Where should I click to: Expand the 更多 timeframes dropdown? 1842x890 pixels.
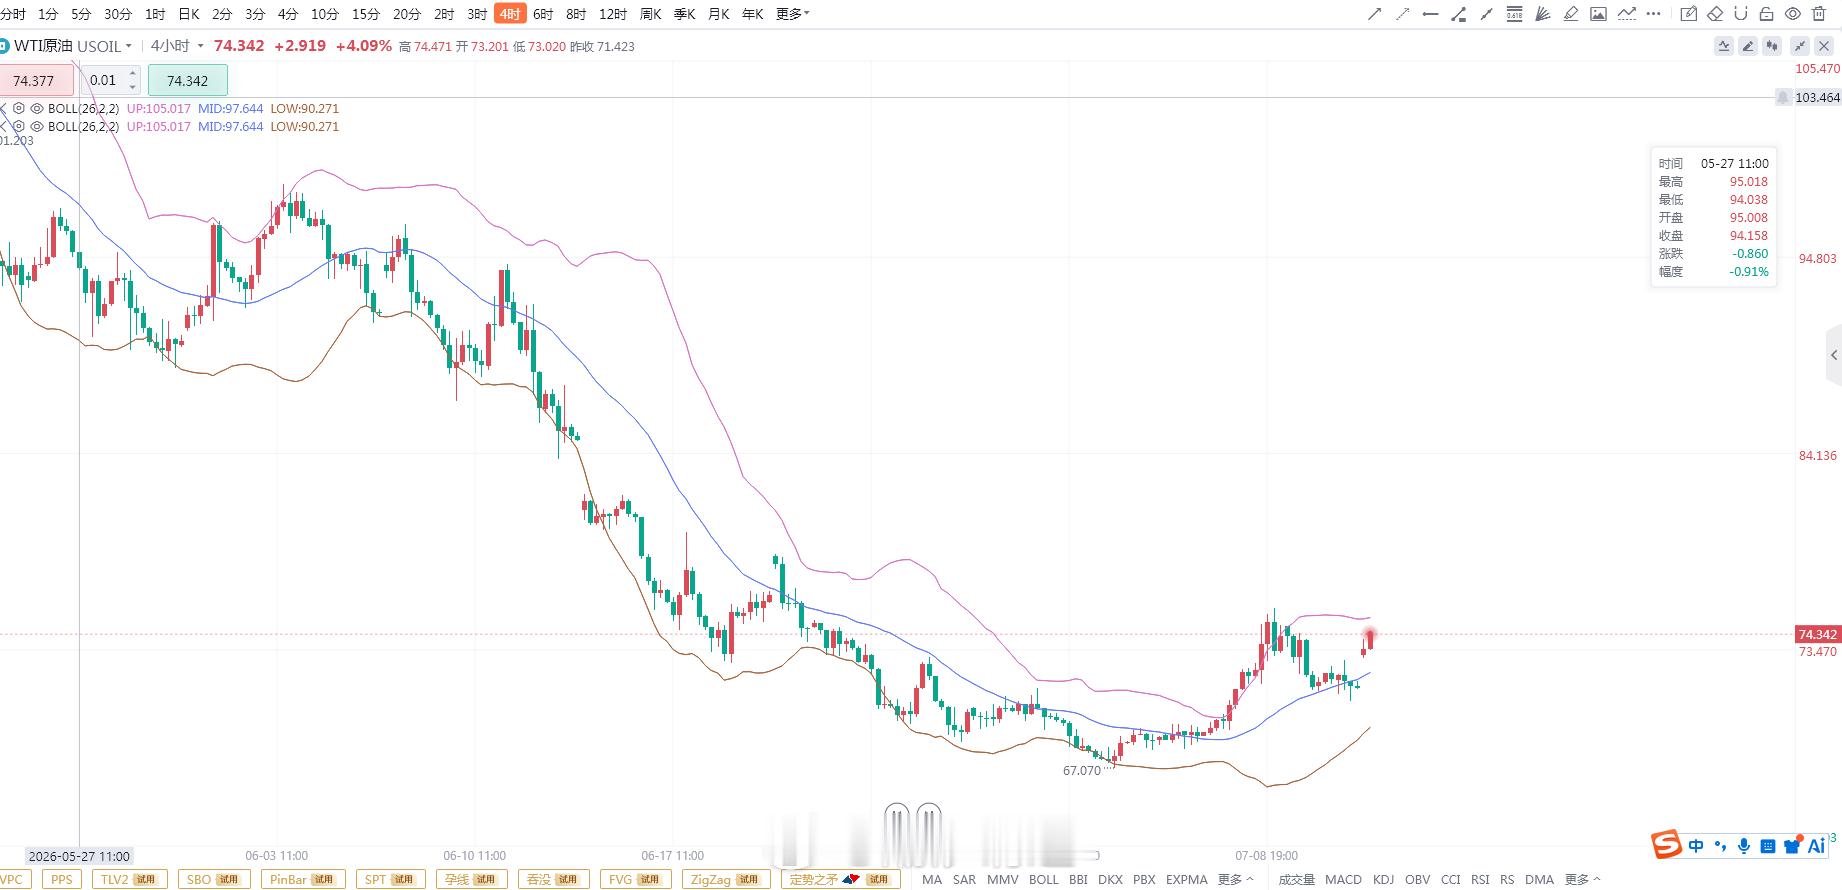pos(792,14)
